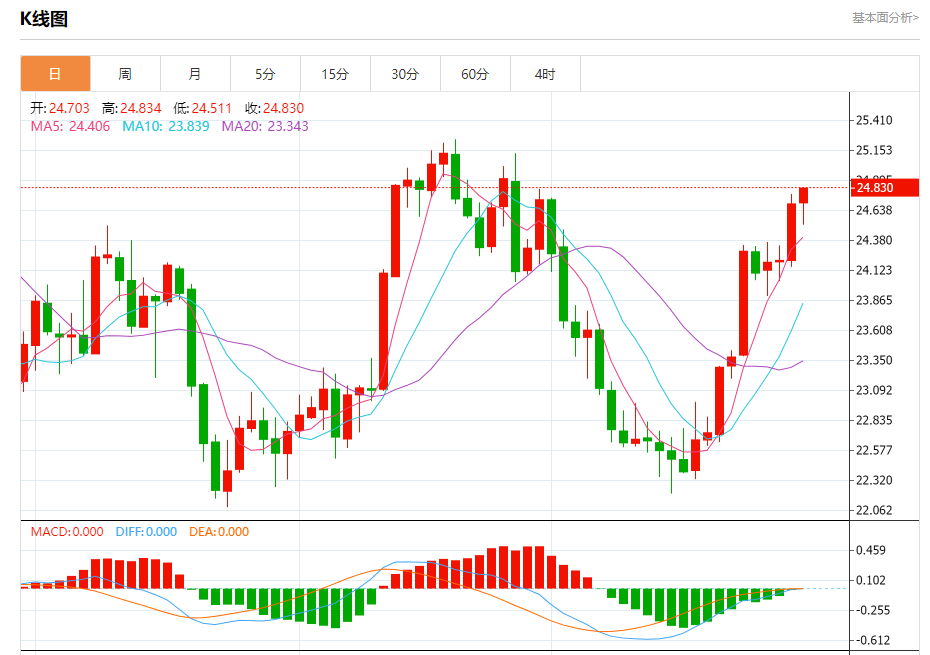Click the -0.255 MACD axis label

(x=871, y=610)
